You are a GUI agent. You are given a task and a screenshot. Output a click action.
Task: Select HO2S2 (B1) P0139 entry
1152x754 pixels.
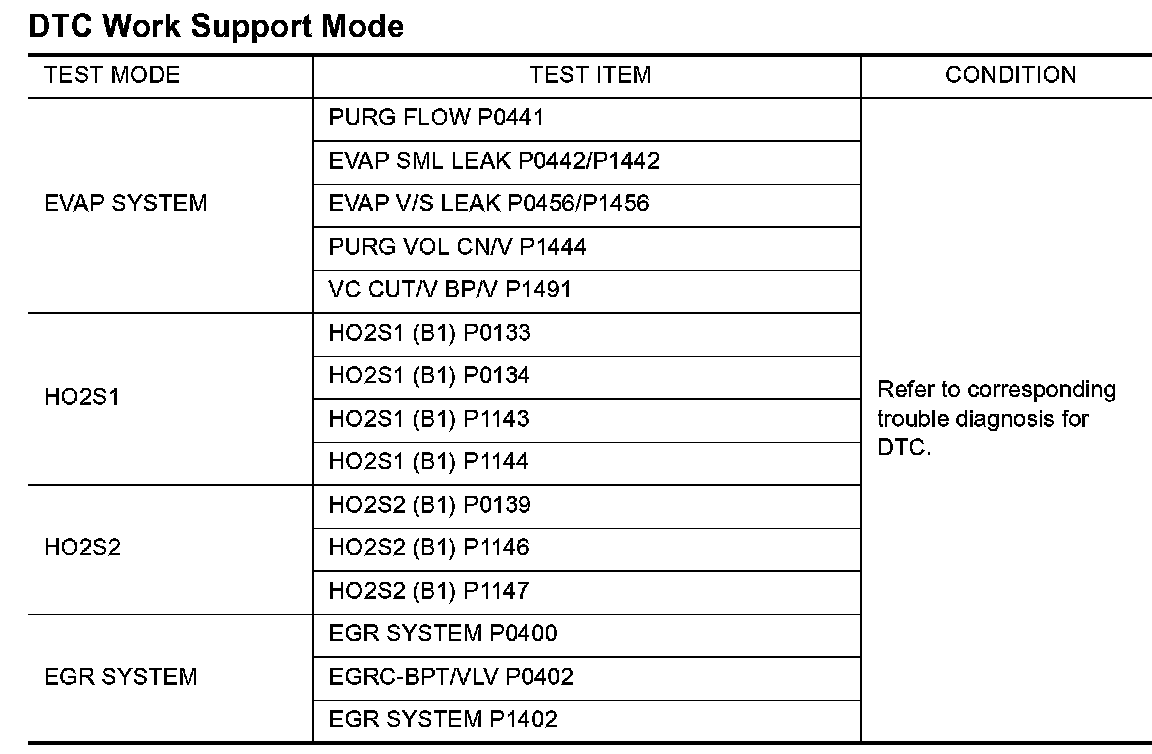[x=429, y=505]
